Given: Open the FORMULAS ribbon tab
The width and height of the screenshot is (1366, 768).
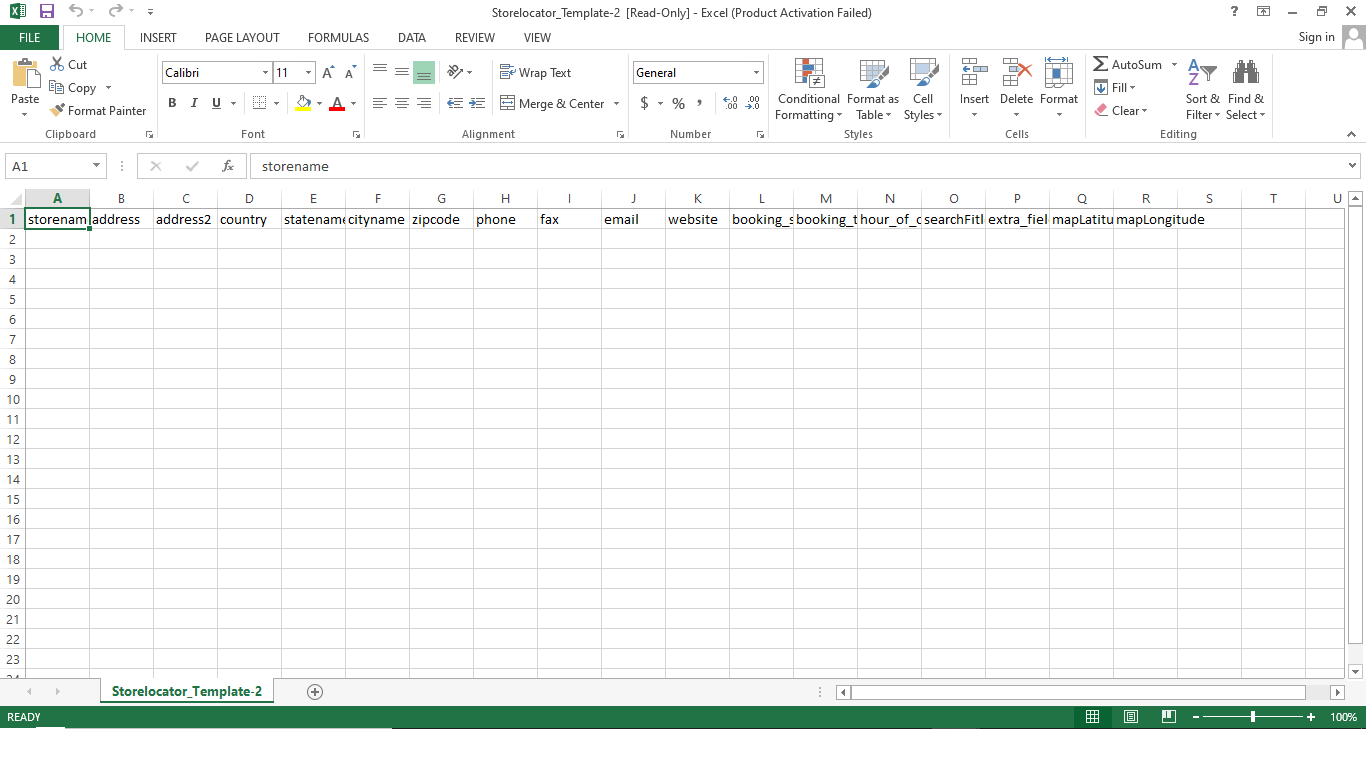Looking at the screenshot, I should [x=338, y=38].
